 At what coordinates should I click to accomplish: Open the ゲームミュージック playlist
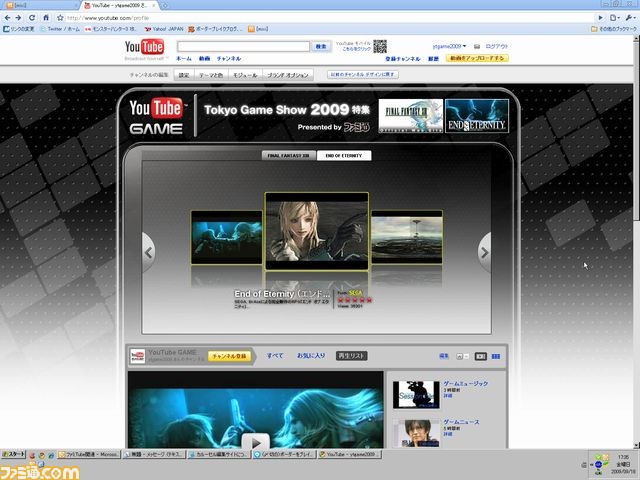point(465,384)
